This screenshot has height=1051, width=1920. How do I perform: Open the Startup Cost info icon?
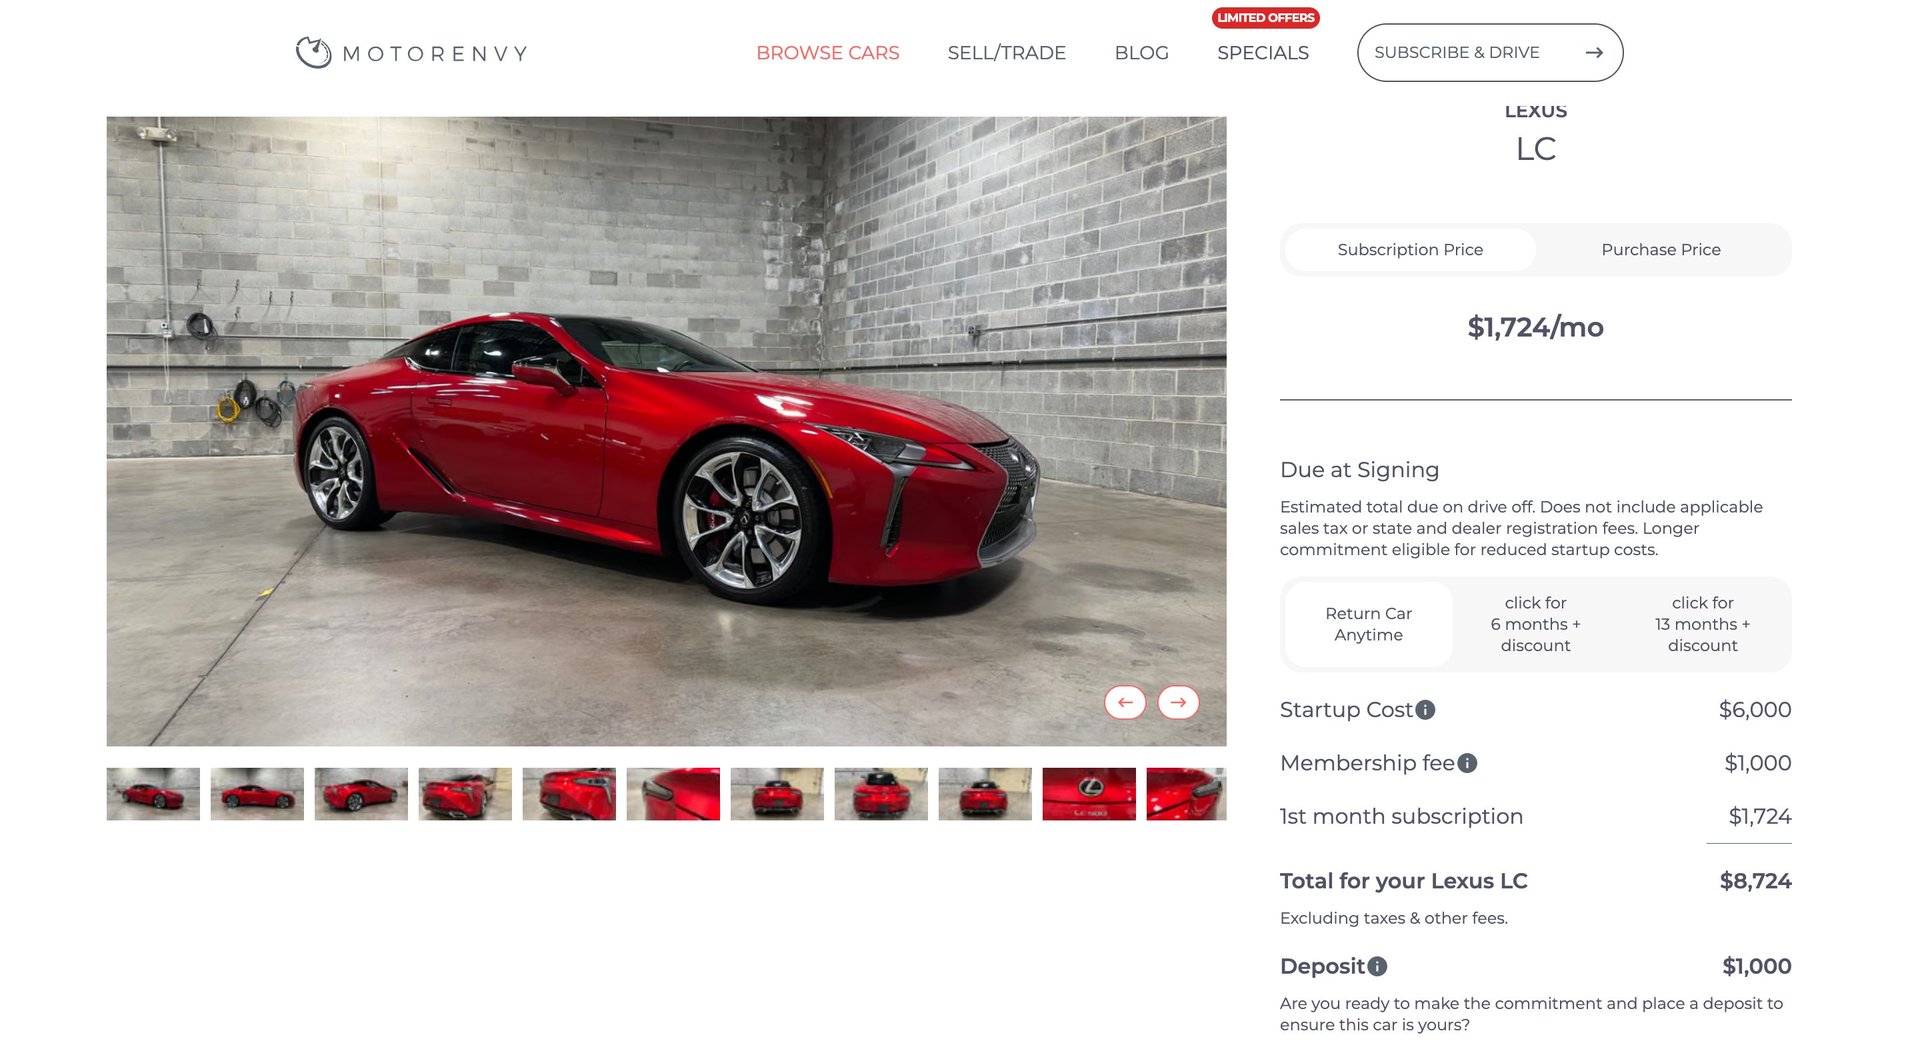[x=1426, y=709]
